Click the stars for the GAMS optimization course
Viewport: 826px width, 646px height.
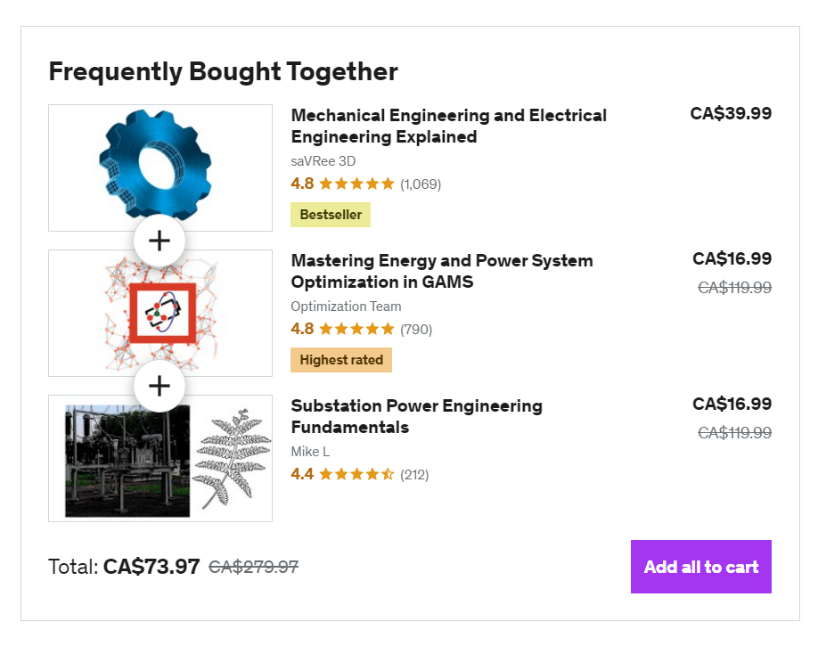(x=357, y=329)
